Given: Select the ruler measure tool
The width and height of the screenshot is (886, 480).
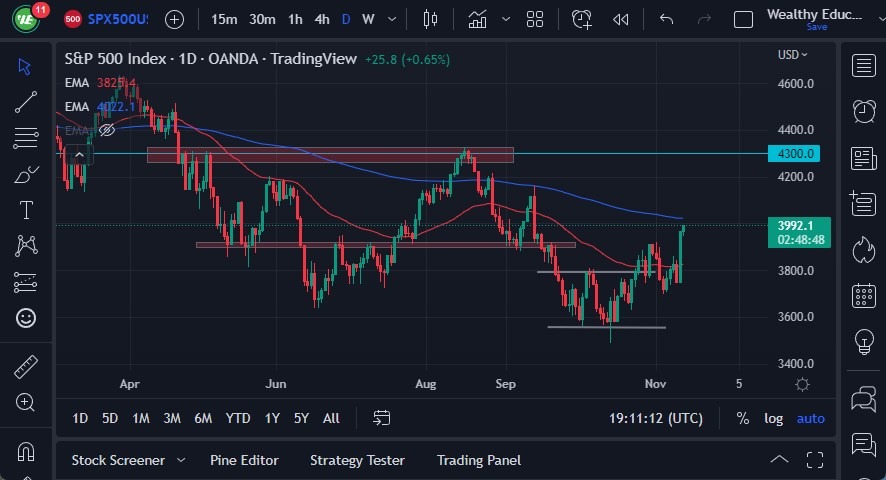Looking at the screenshot, I should click(26, 367).
